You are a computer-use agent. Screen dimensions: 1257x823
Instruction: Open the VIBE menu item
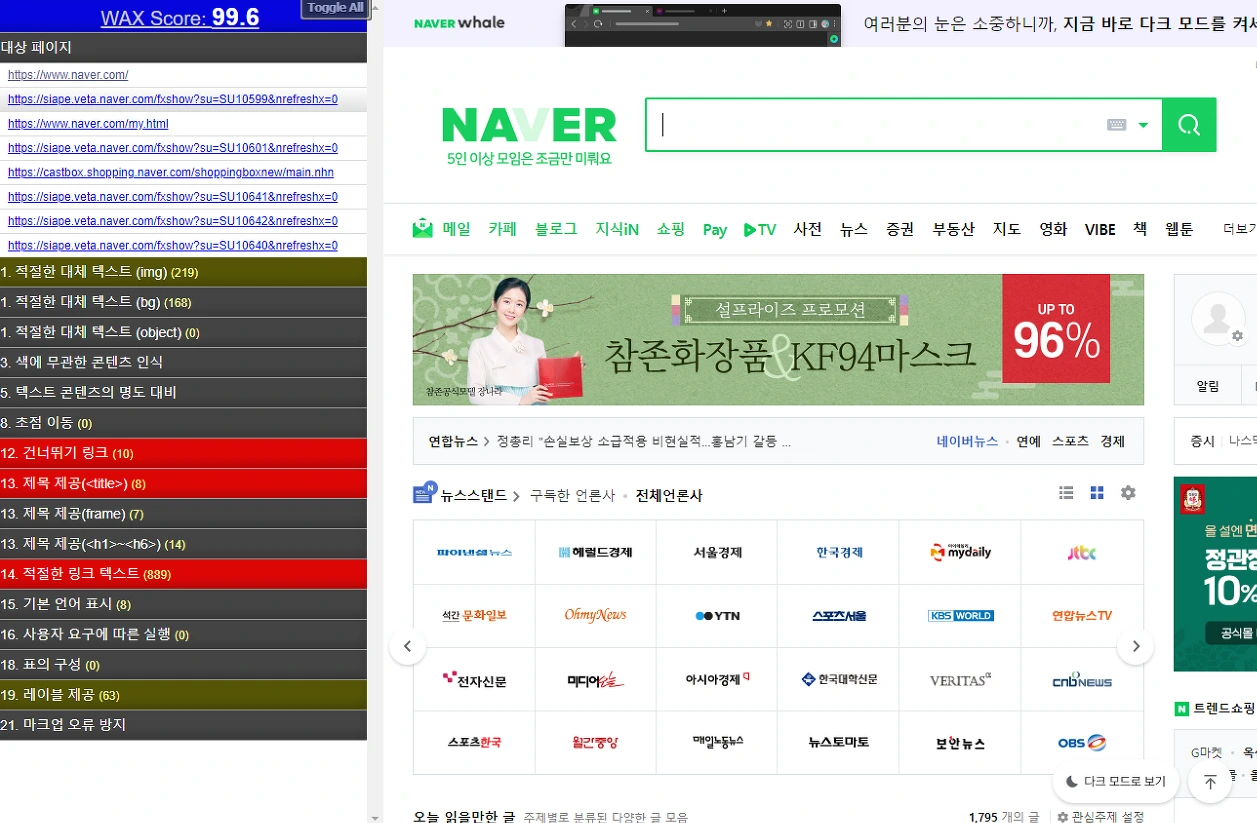(1100, 229)
